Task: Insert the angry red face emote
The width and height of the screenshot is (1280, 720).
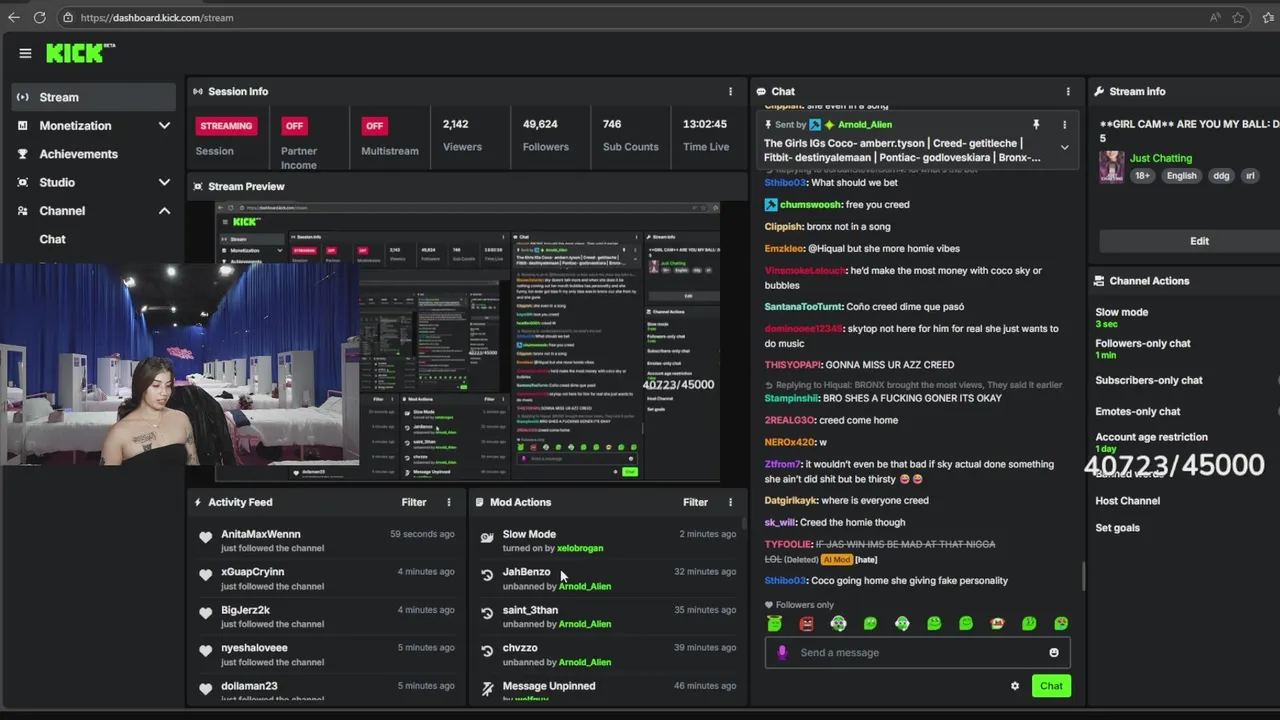Action: pyautogui.click(x=806, y=623)
